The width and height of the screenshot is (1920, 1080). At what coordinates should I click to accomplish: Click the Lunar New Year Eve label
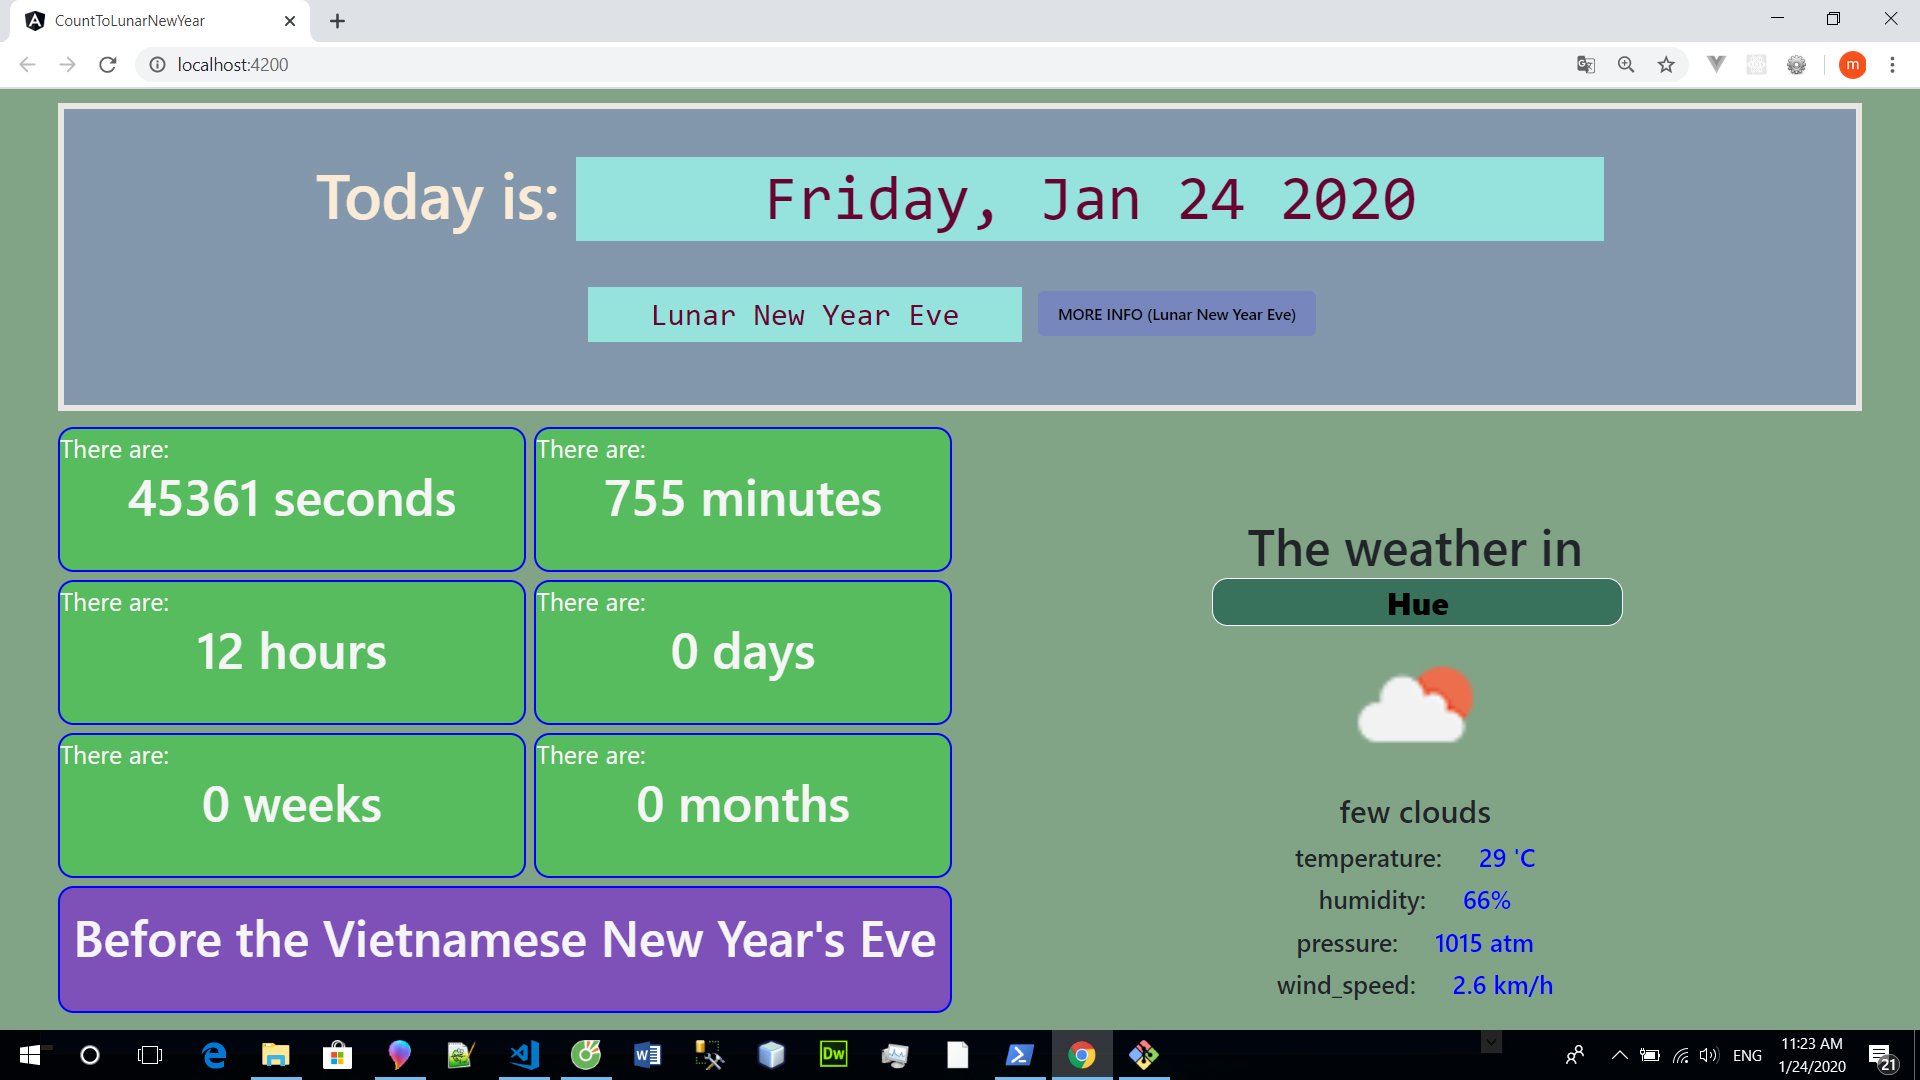pos(804,315)
